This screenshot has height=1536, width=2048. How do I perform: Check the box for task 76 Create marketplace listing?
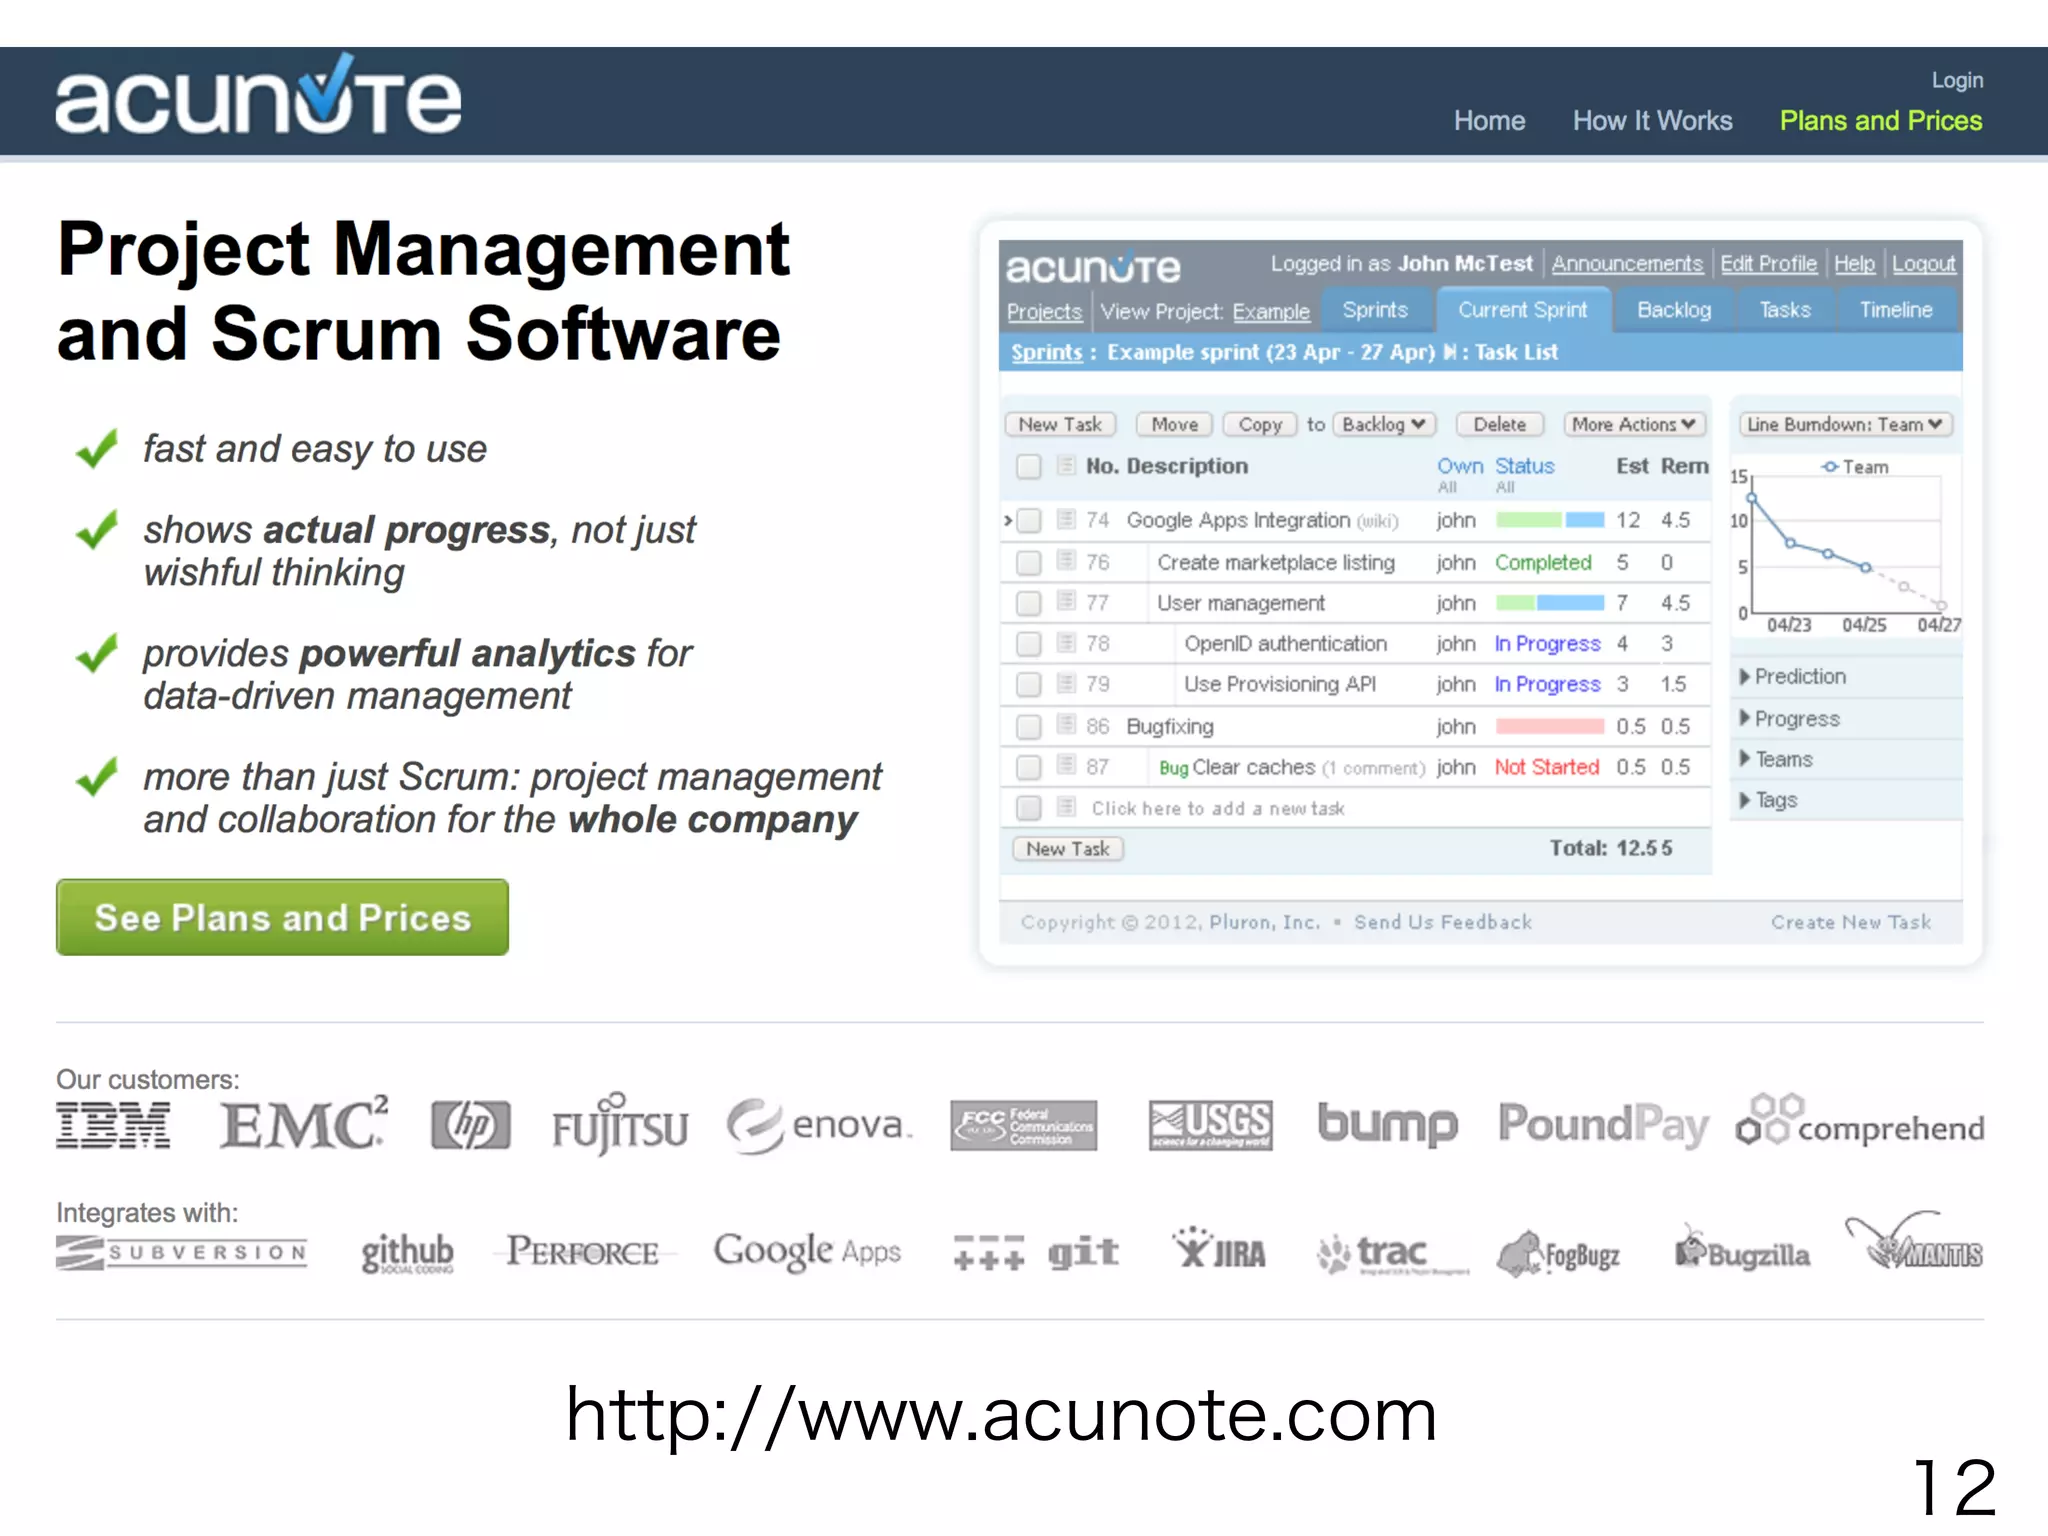(1029, 563)
